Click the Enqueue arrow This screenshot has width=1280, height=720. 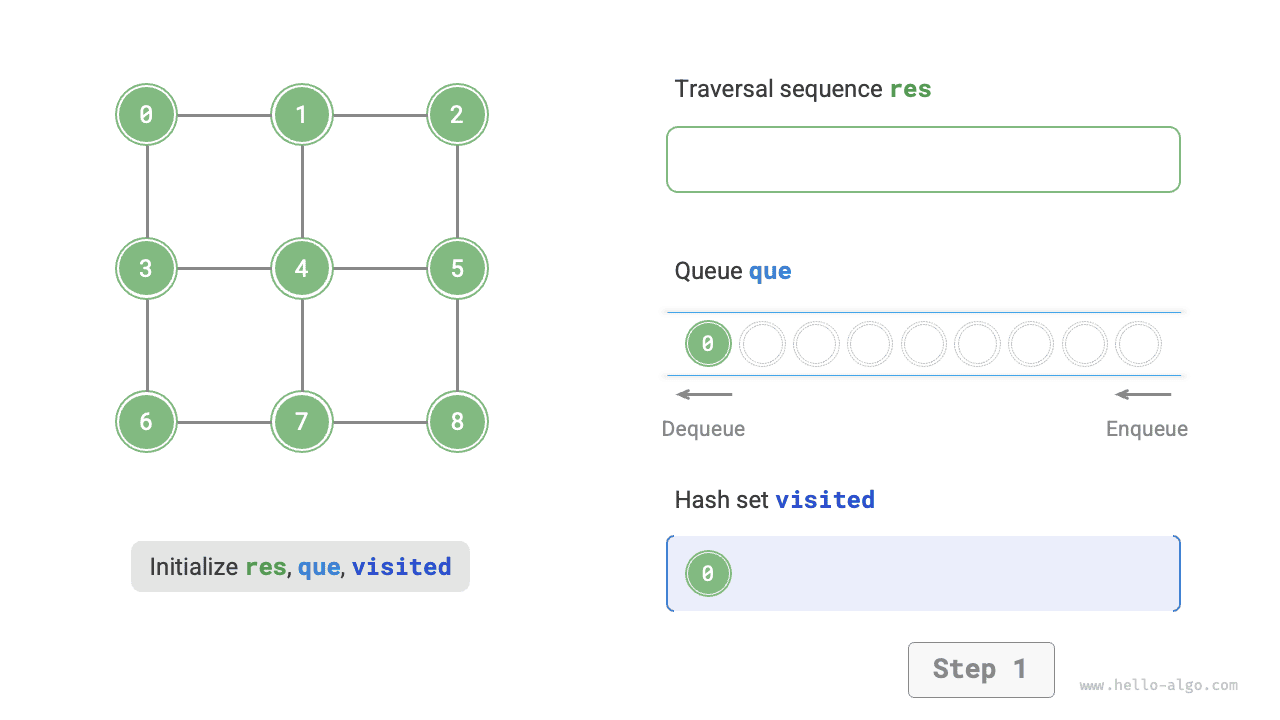click(x=1143, y=394)
